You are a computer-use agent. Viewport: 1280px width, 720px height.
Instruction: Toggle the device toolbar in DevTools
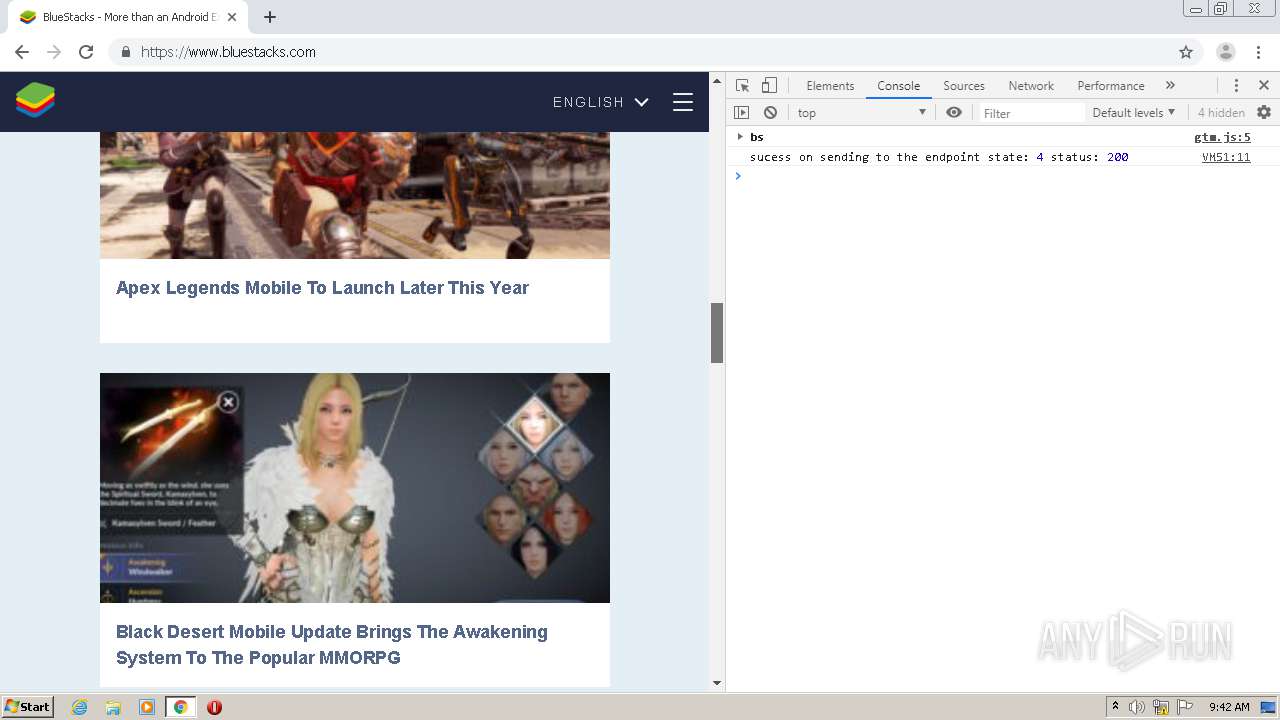(x=769, y=86)
